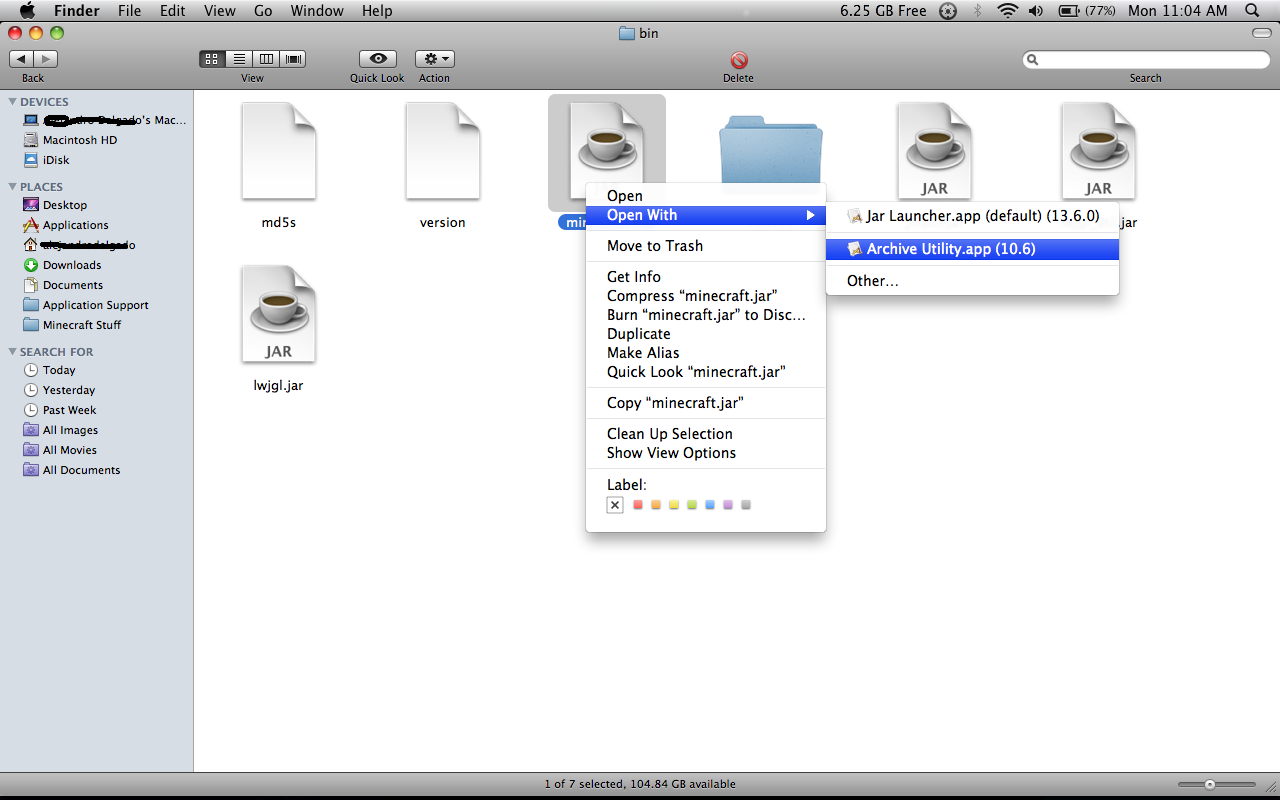
Task: Collapse the PLACES sidebar section
Action: tap(12, 187)
